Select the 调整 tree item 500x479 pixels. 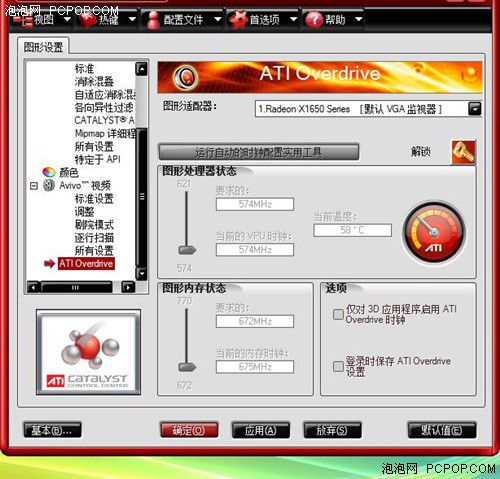coord(85,212)
